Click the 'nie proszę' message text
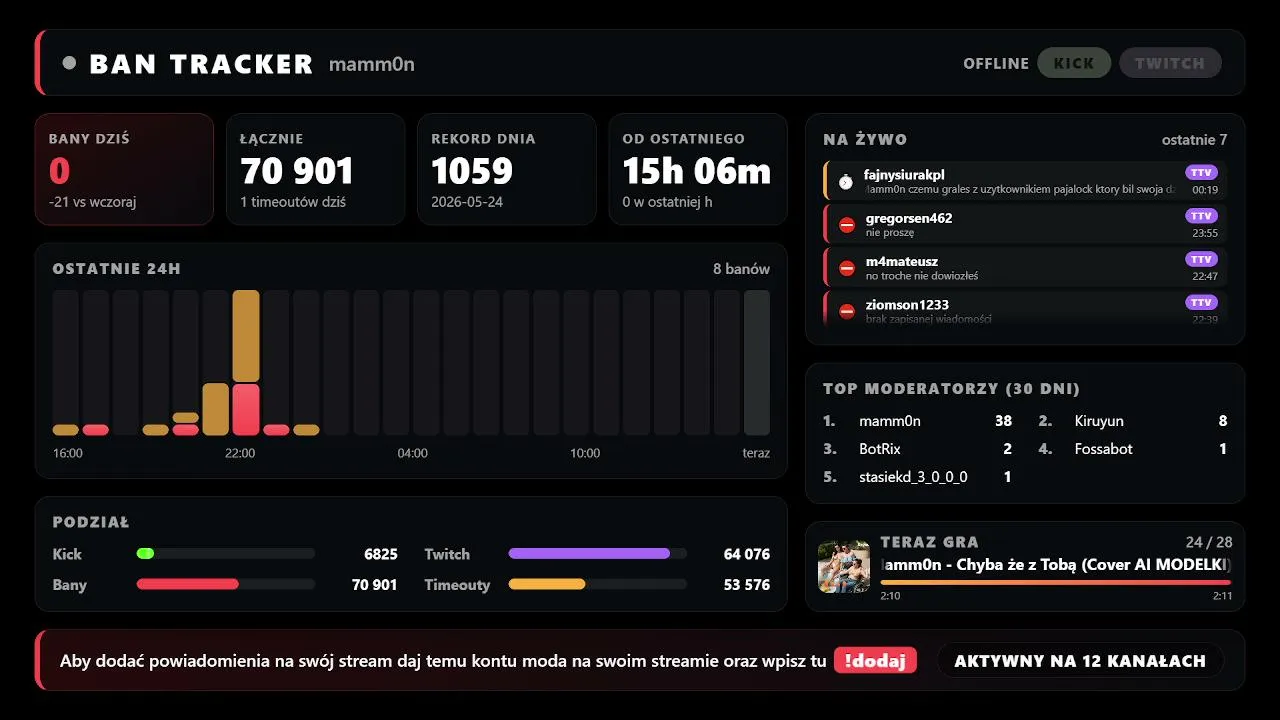 click(x=890, y=233)
